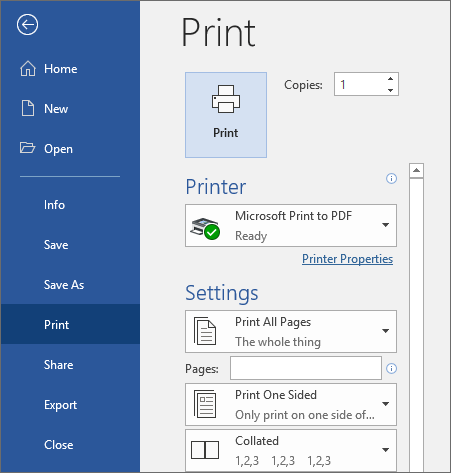Click the Print All Pages document icon

[x=205, y=331]
